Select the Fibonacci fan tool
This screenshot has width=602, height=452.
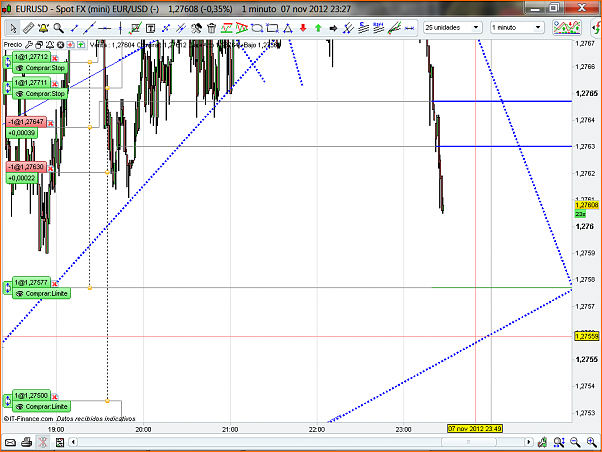point(241,28)
